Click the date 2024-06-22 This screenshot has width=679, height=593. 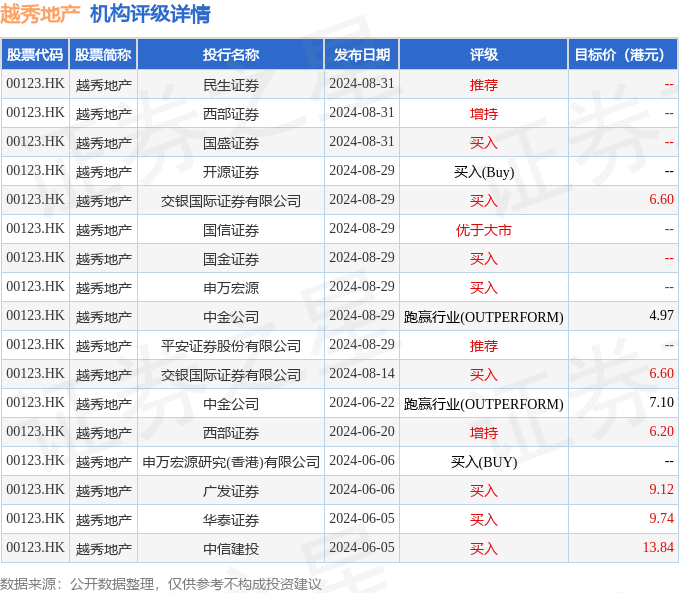click(x=362, y=403)
